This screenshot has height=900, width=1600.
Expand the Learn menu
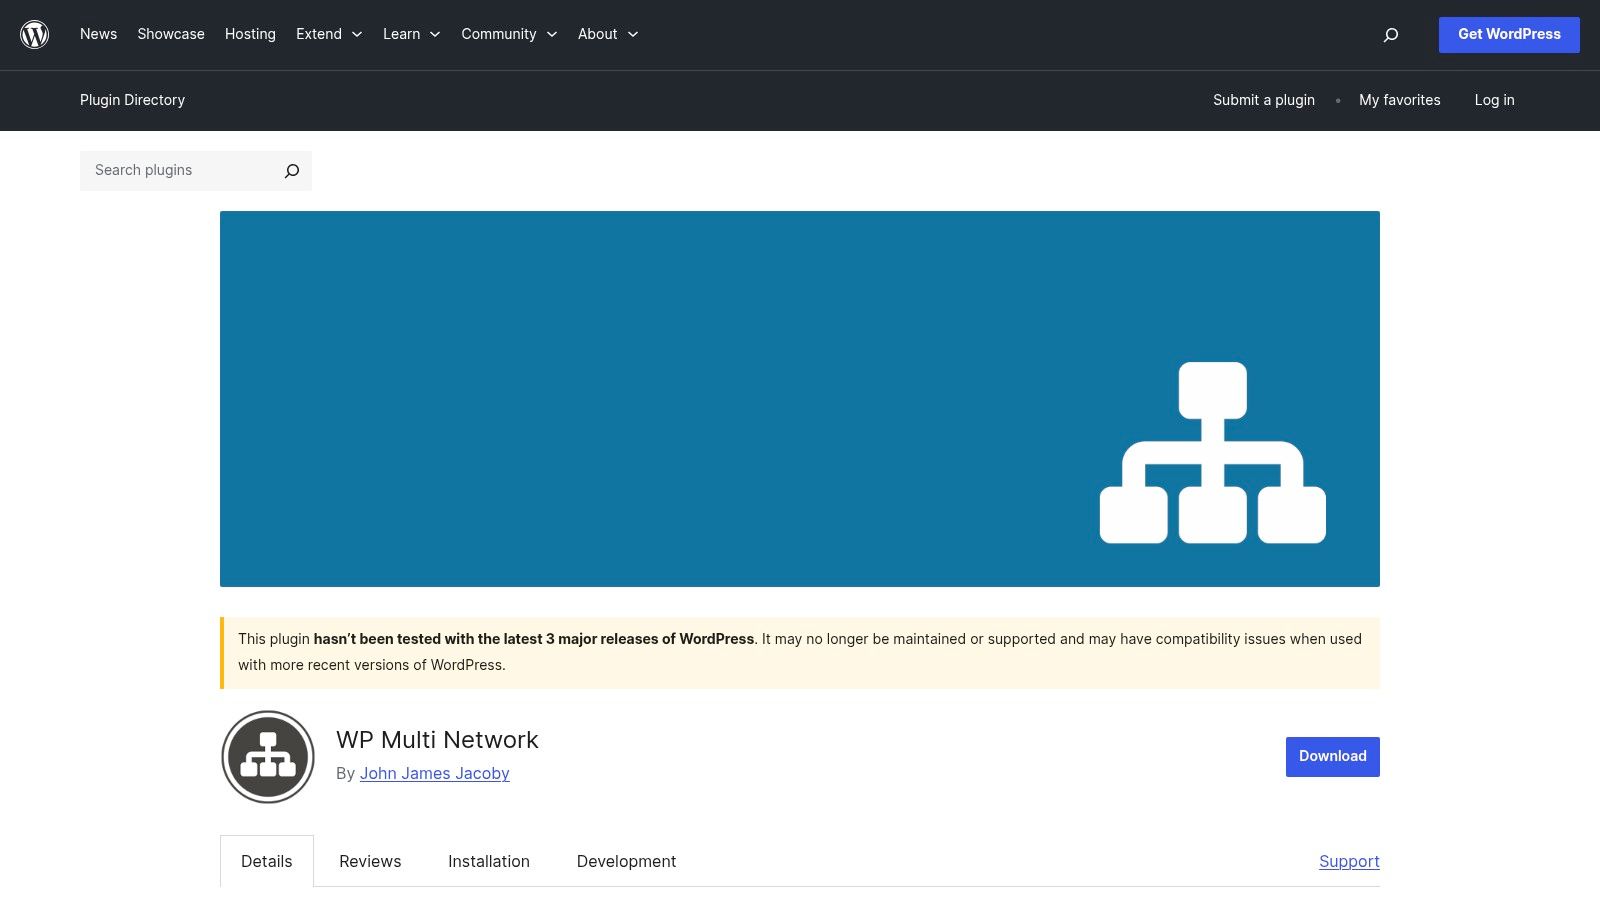(x=412, y=34)
